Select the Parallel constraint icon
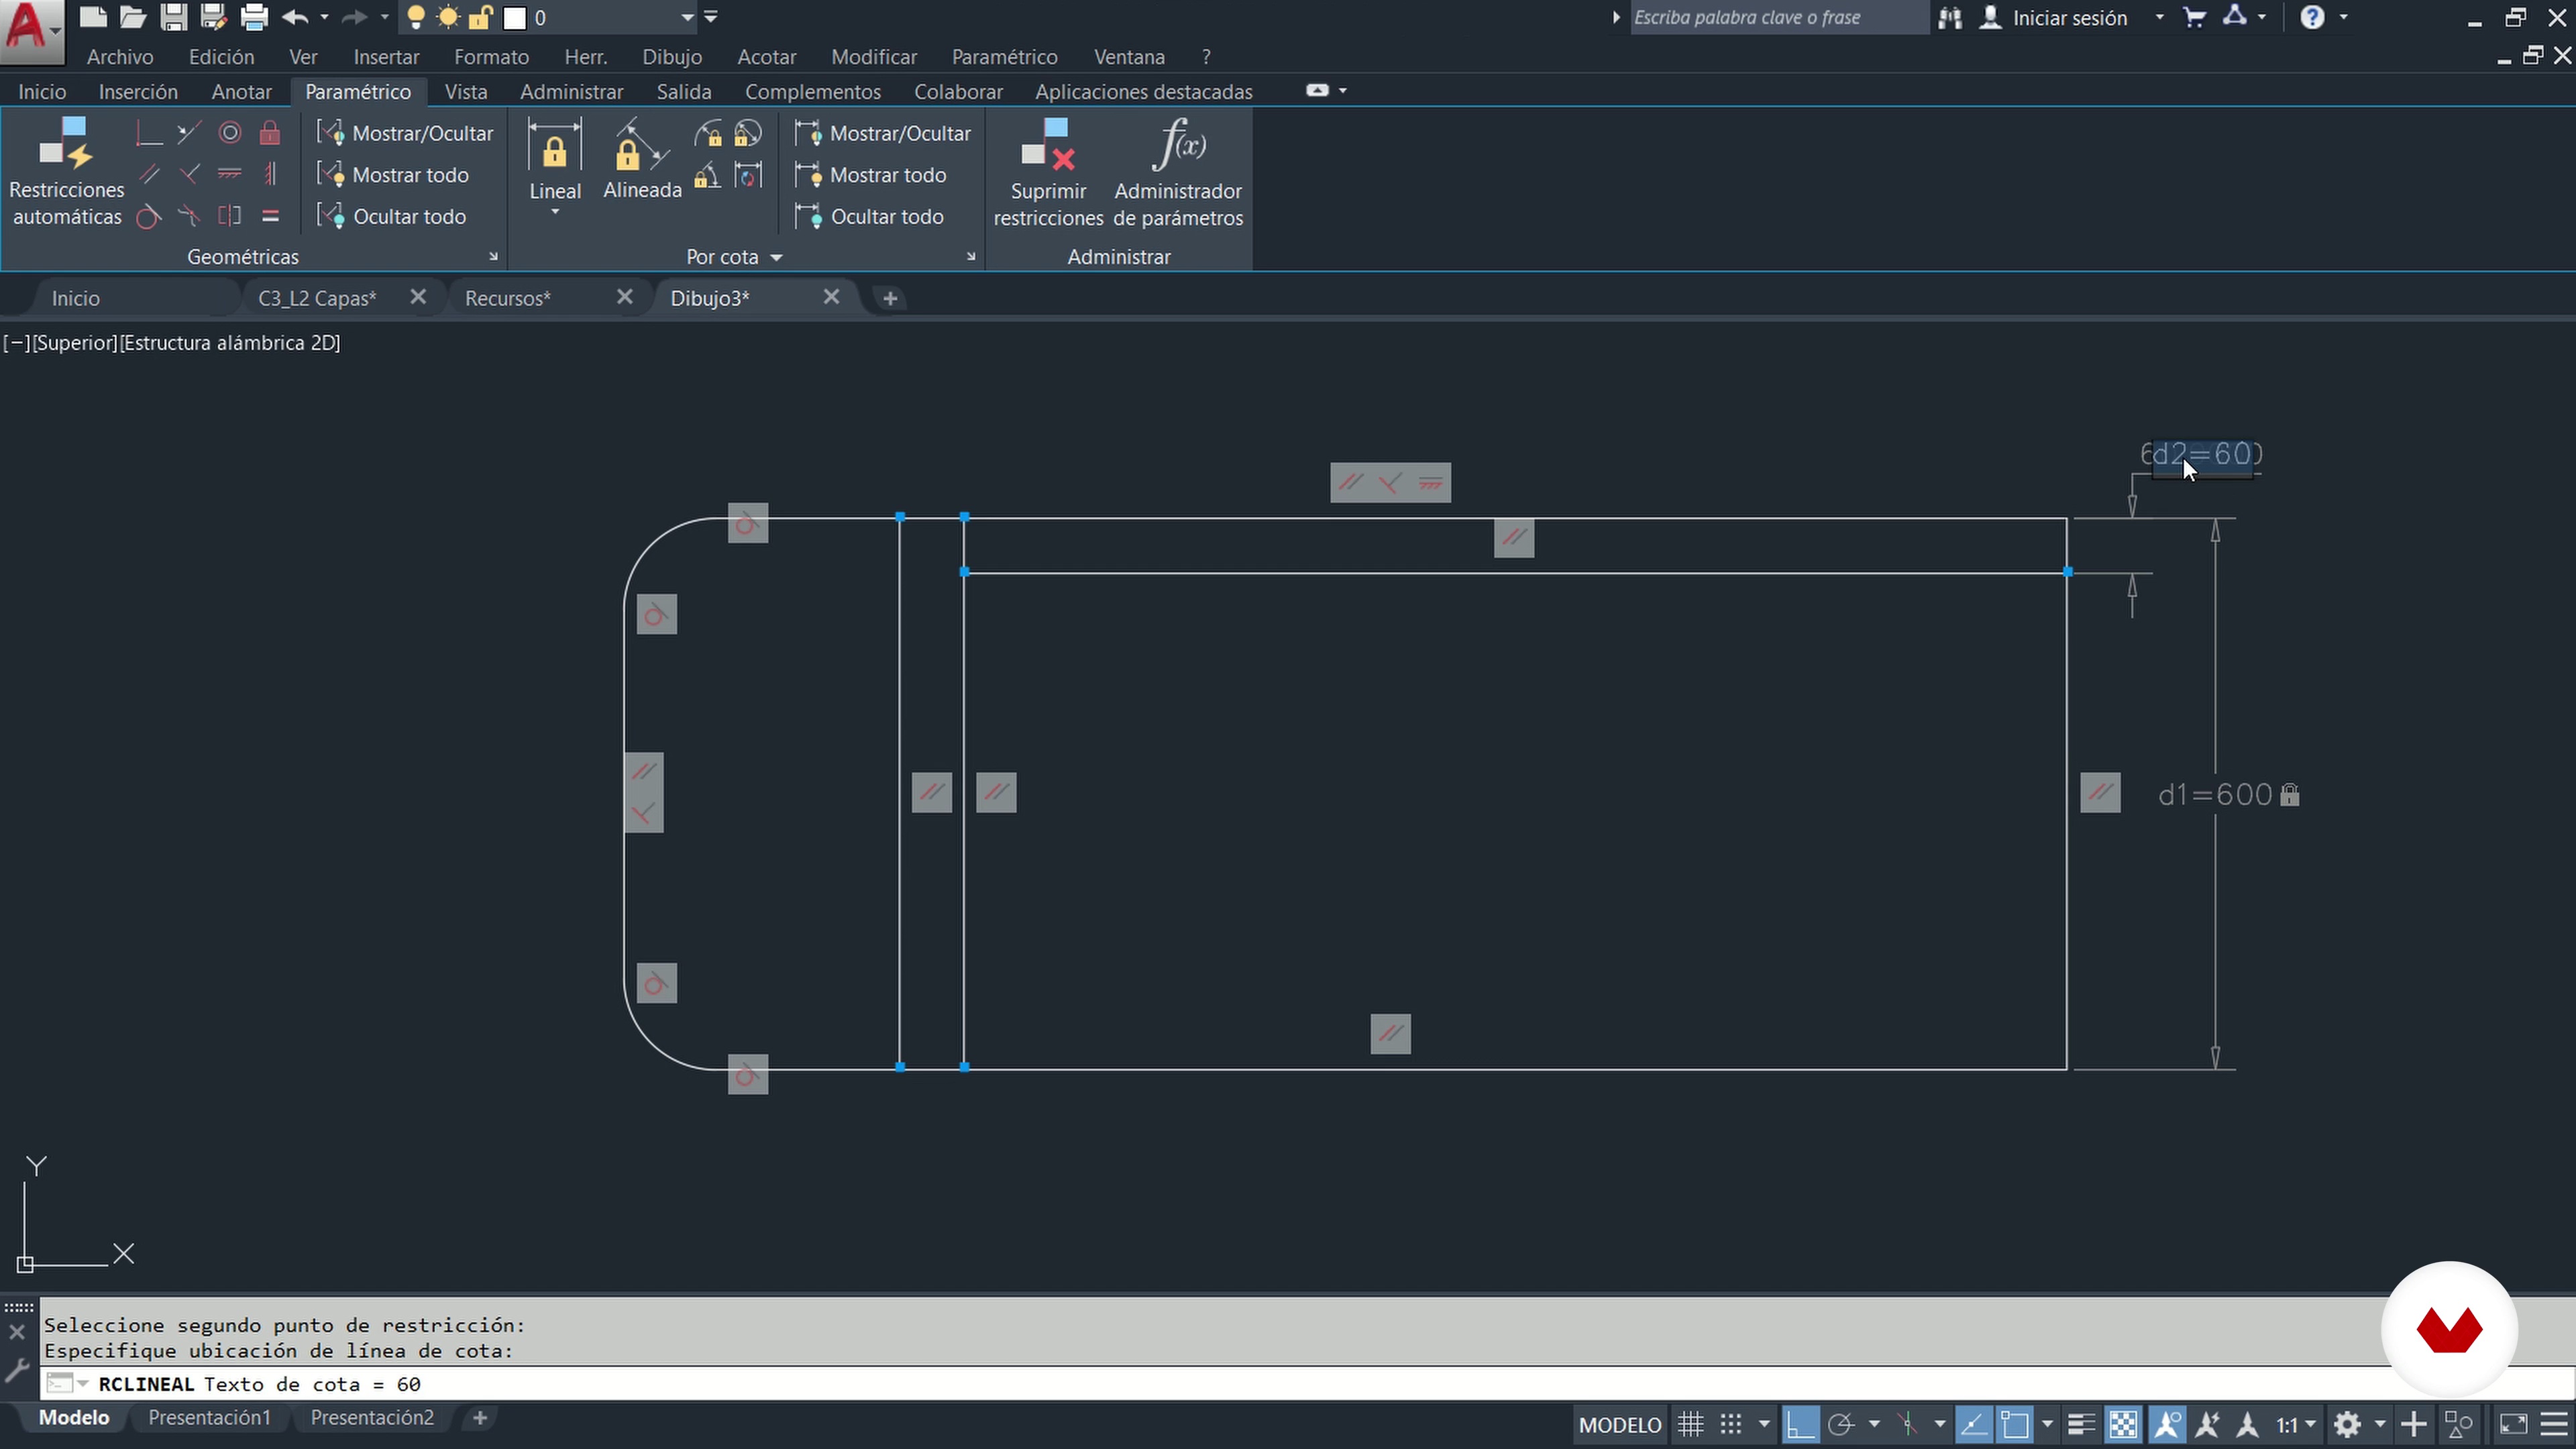Image resolution: width=2576 pixels, height=1449 pixels. 149,175
